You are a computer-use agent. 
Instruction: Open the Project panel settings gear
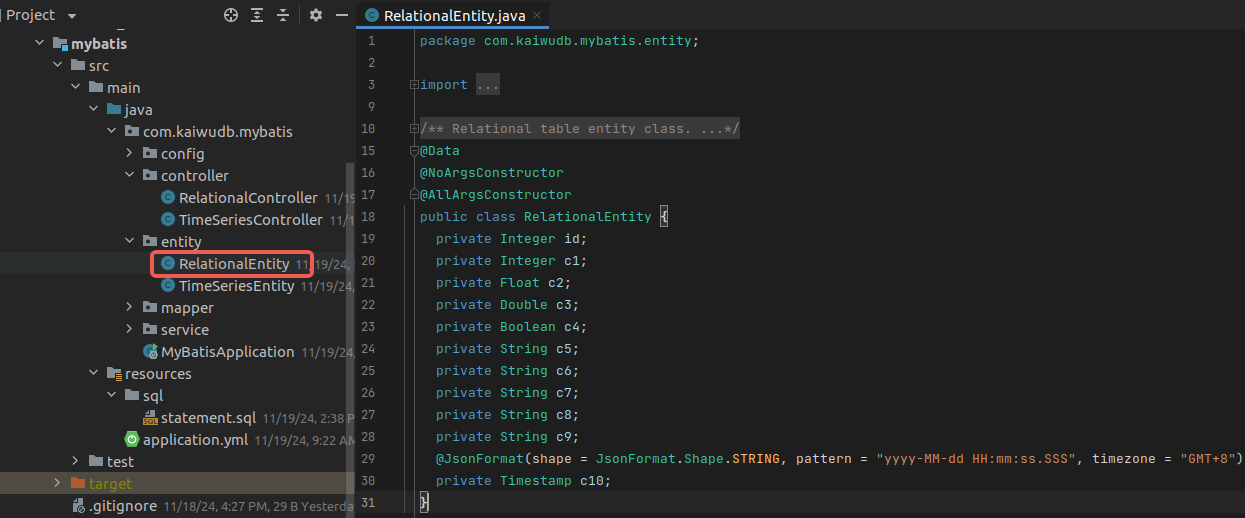pyautogui.click(x=316, y=15)
